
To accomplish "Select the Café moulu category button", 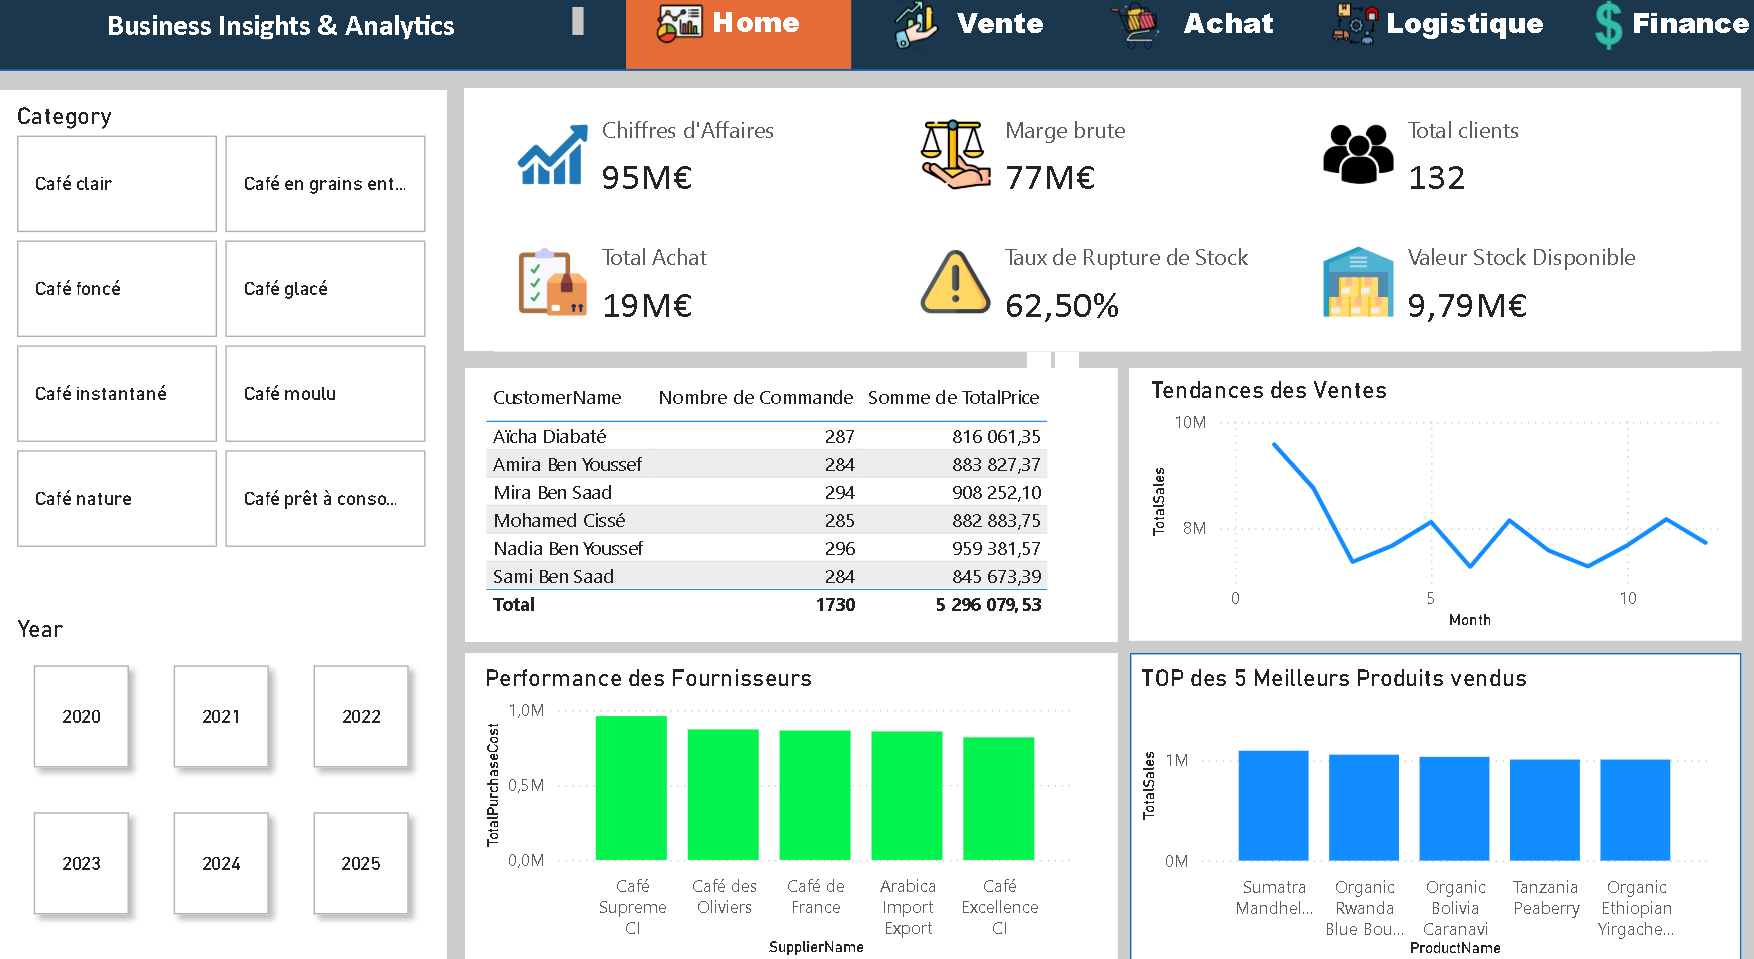I will (325, 393).
